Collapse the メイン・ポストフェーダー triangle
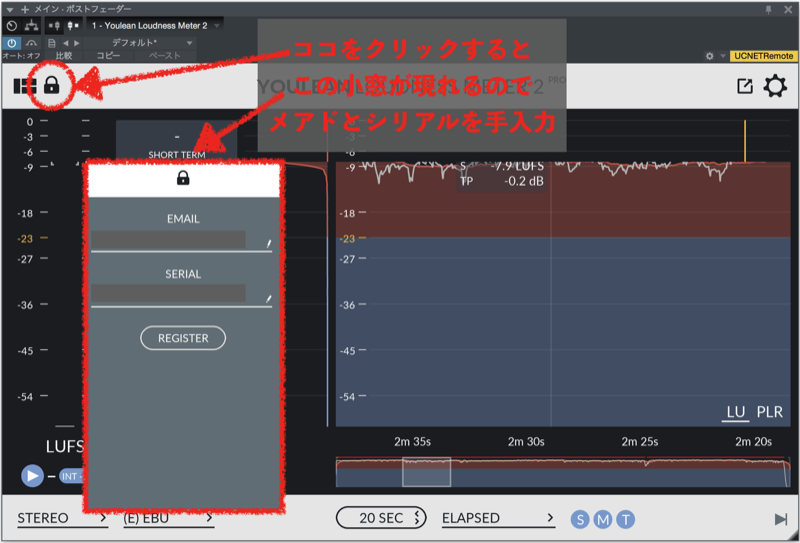800x543 pixels. [x=10, y=9]
